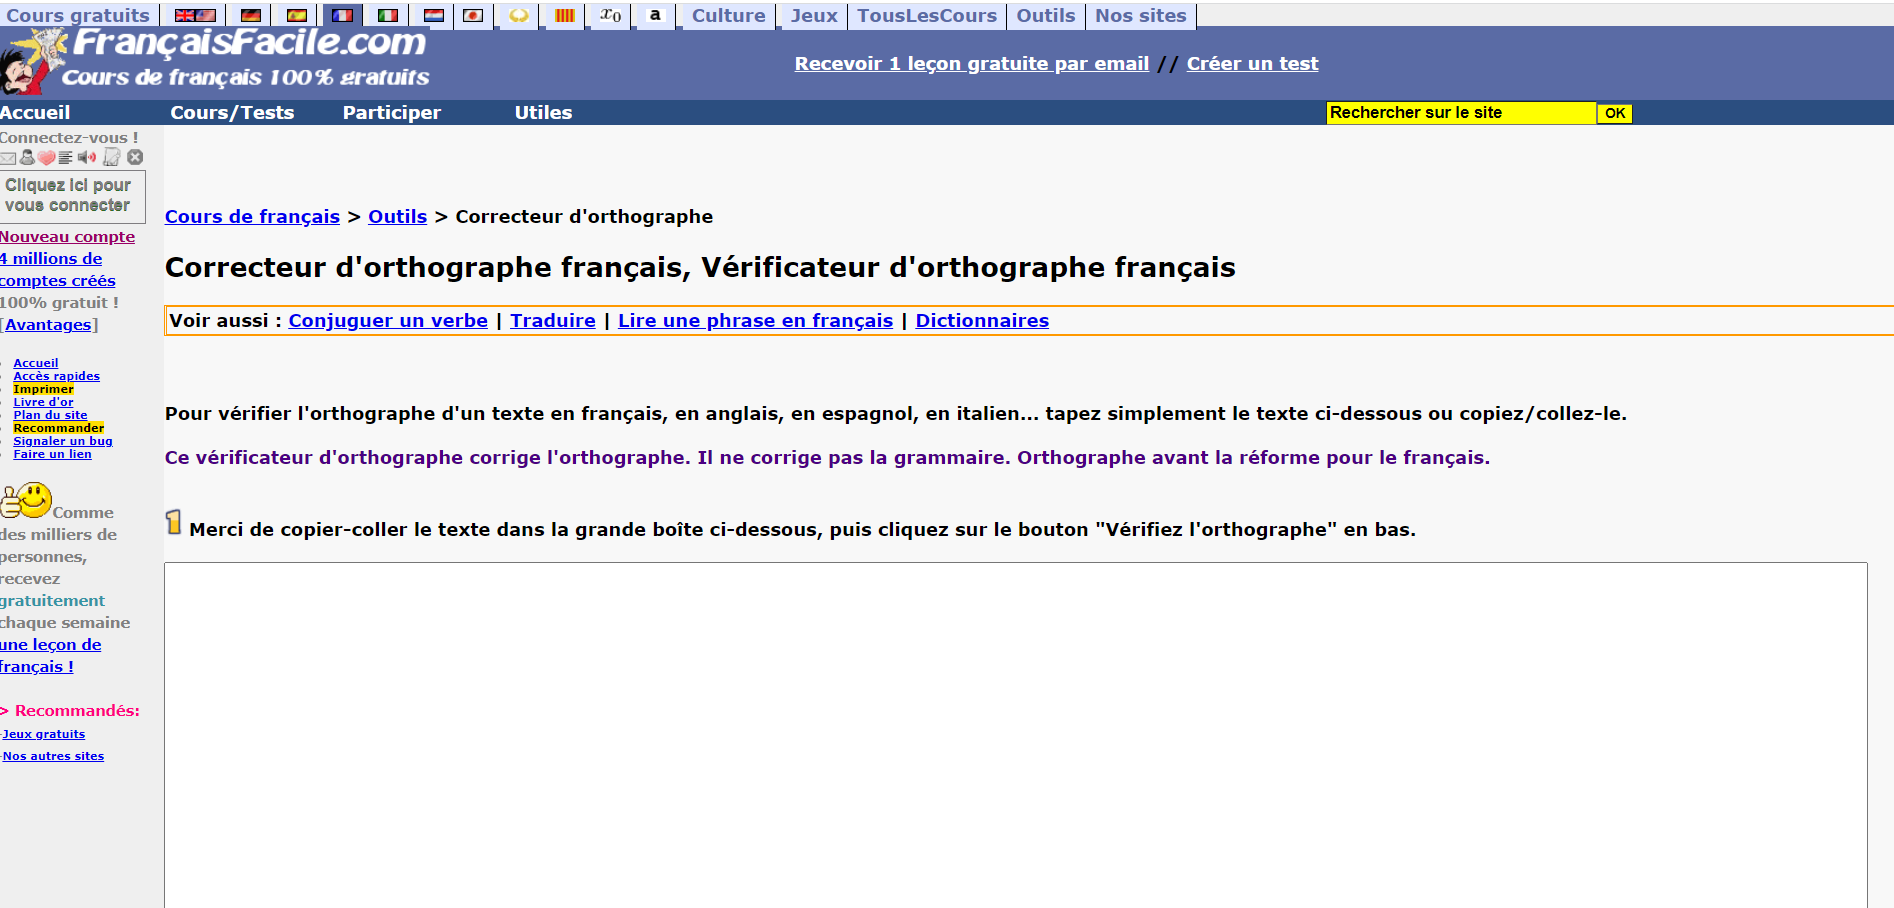The image size is (1894, 908).
Task: Select the Italian flag icon
Action: [x=388, y=16]
